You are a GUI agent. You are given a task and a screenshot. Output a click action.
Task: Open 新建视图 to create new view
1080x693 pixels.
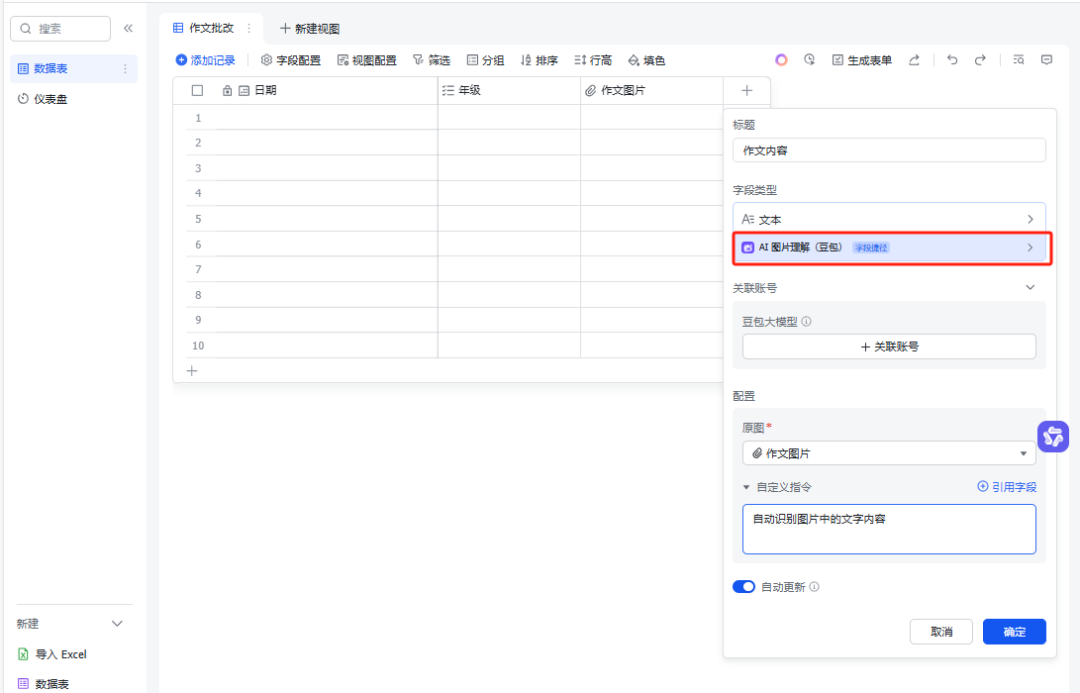310,28
